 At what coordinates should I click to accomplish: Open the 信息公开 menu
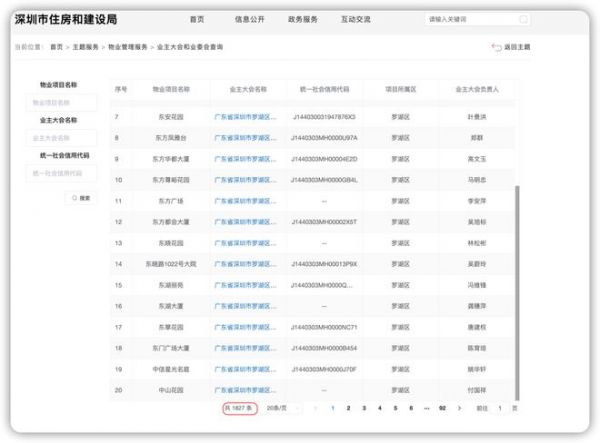coord(247,19)
